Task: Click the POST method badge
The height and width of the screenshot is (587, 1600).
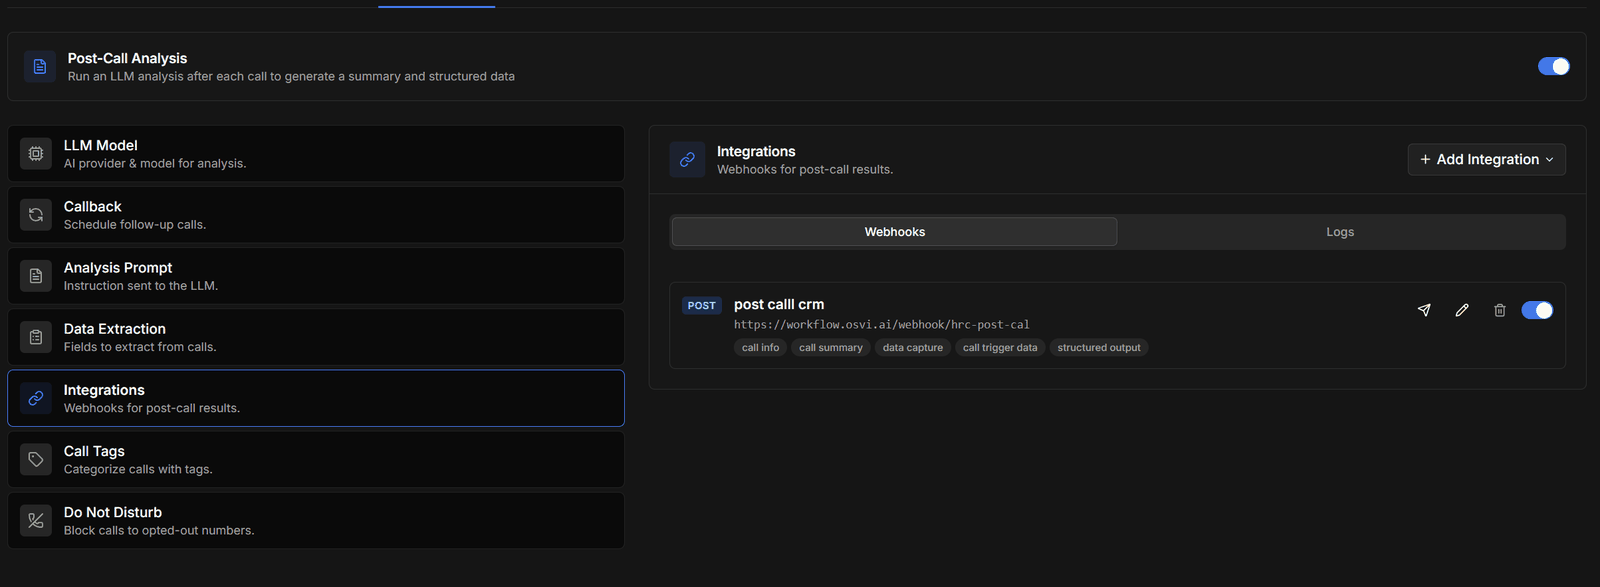Action: 702,306
